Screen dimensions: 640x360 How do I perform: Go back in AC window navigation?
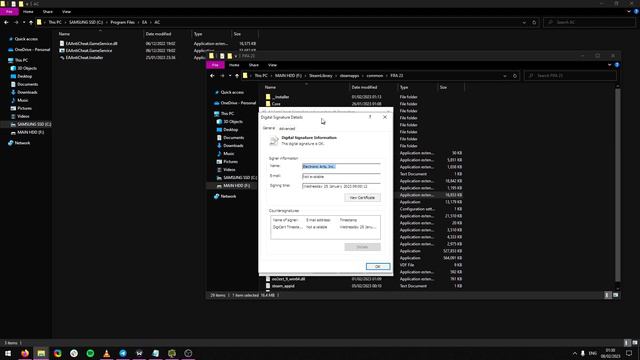click(x=6, y=22)
